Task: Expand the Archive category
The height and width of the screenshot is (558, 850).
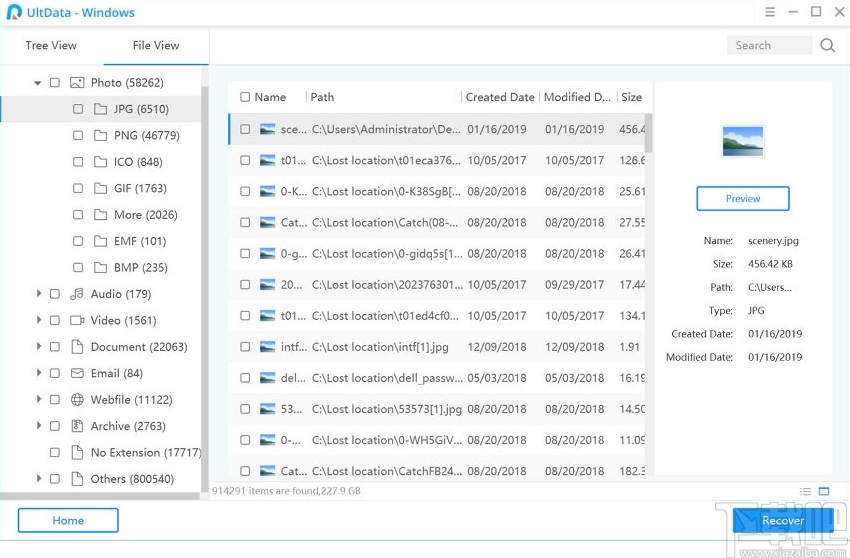Action: coord(38,425)
